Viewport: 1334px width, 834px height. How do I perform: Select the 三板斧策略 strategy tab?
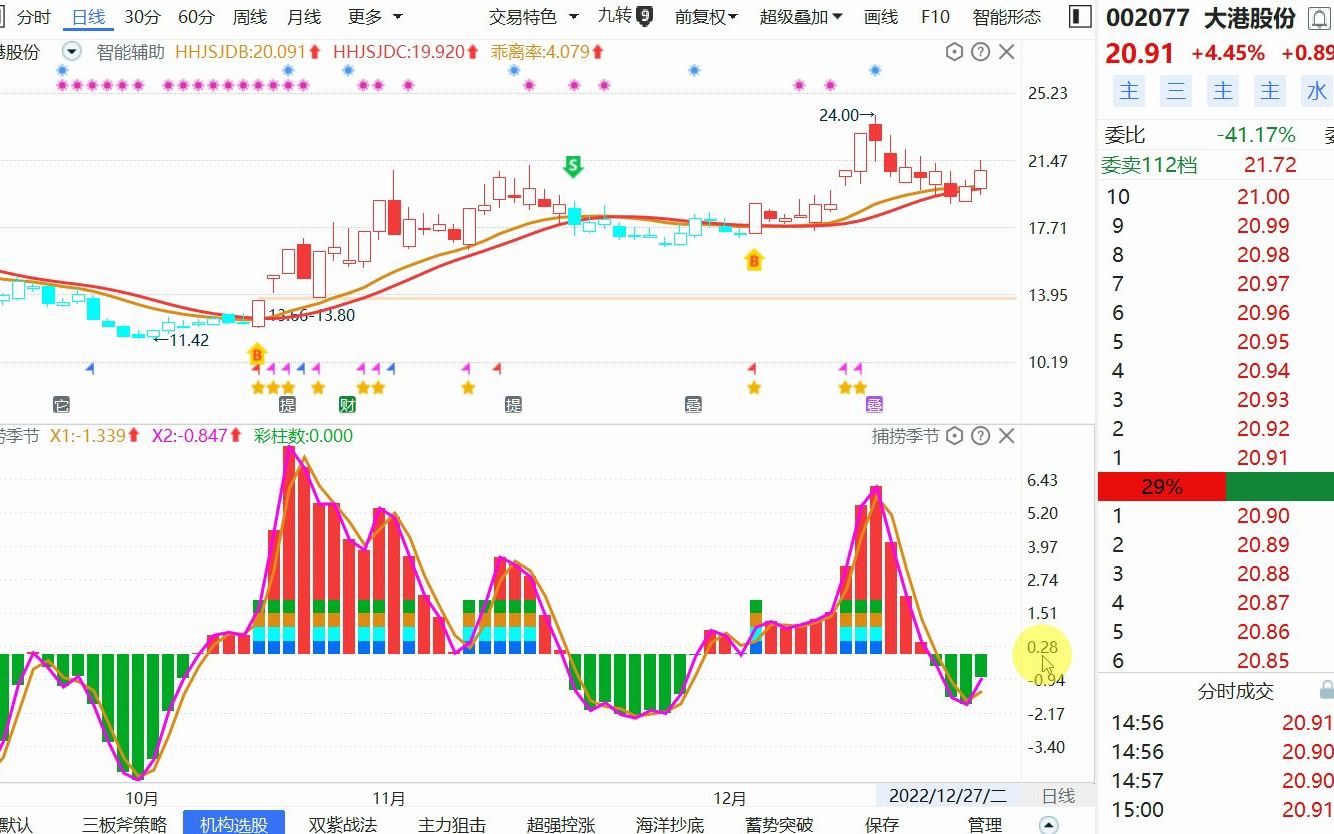pos(125,824)
